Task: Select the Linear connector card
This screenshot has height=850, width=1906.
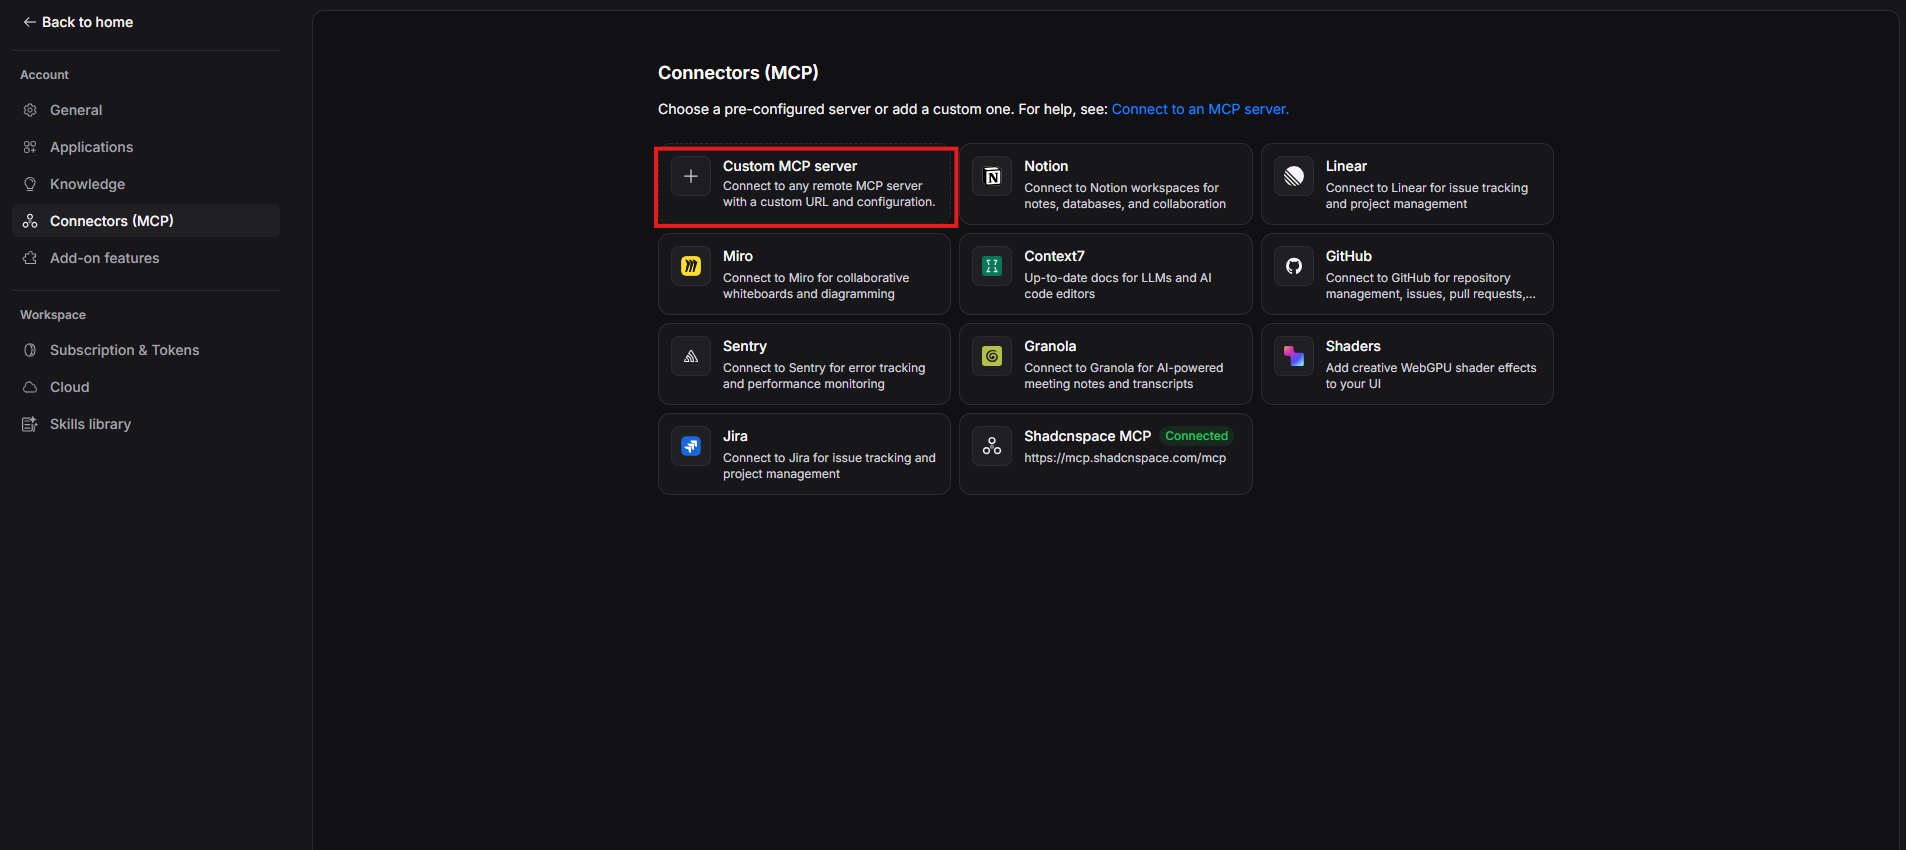Action: point(1407,184)
